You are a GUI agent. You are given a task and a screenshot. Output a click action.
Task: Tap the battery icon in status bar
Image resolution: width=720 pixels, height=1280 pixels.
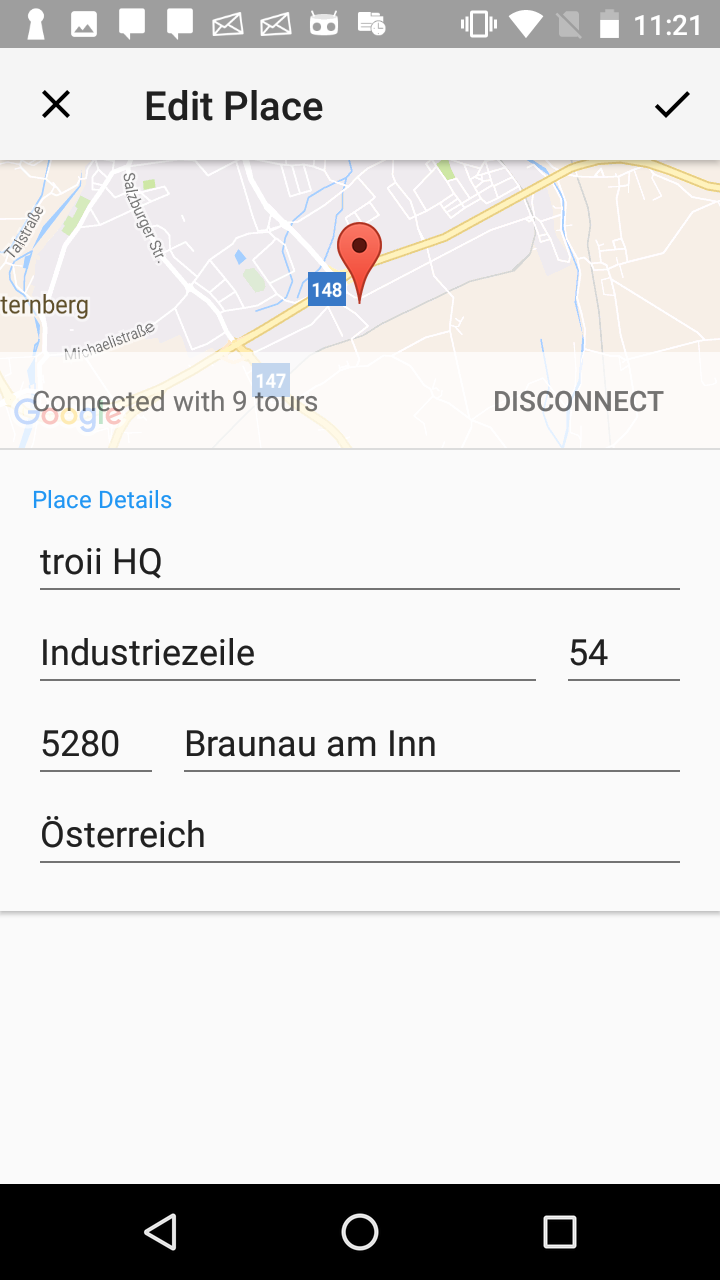coord(609,24)
